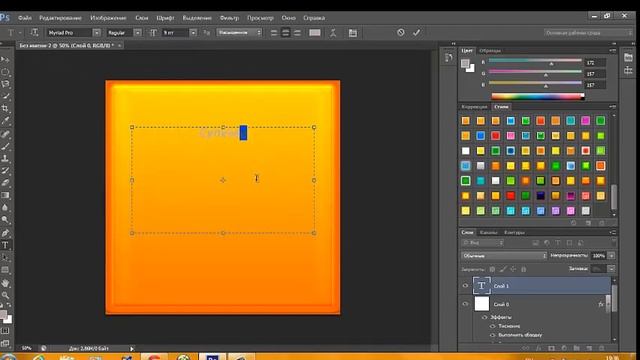Select the Brush tool
Viewport: 640px width, 360px height.
(5, 146)
